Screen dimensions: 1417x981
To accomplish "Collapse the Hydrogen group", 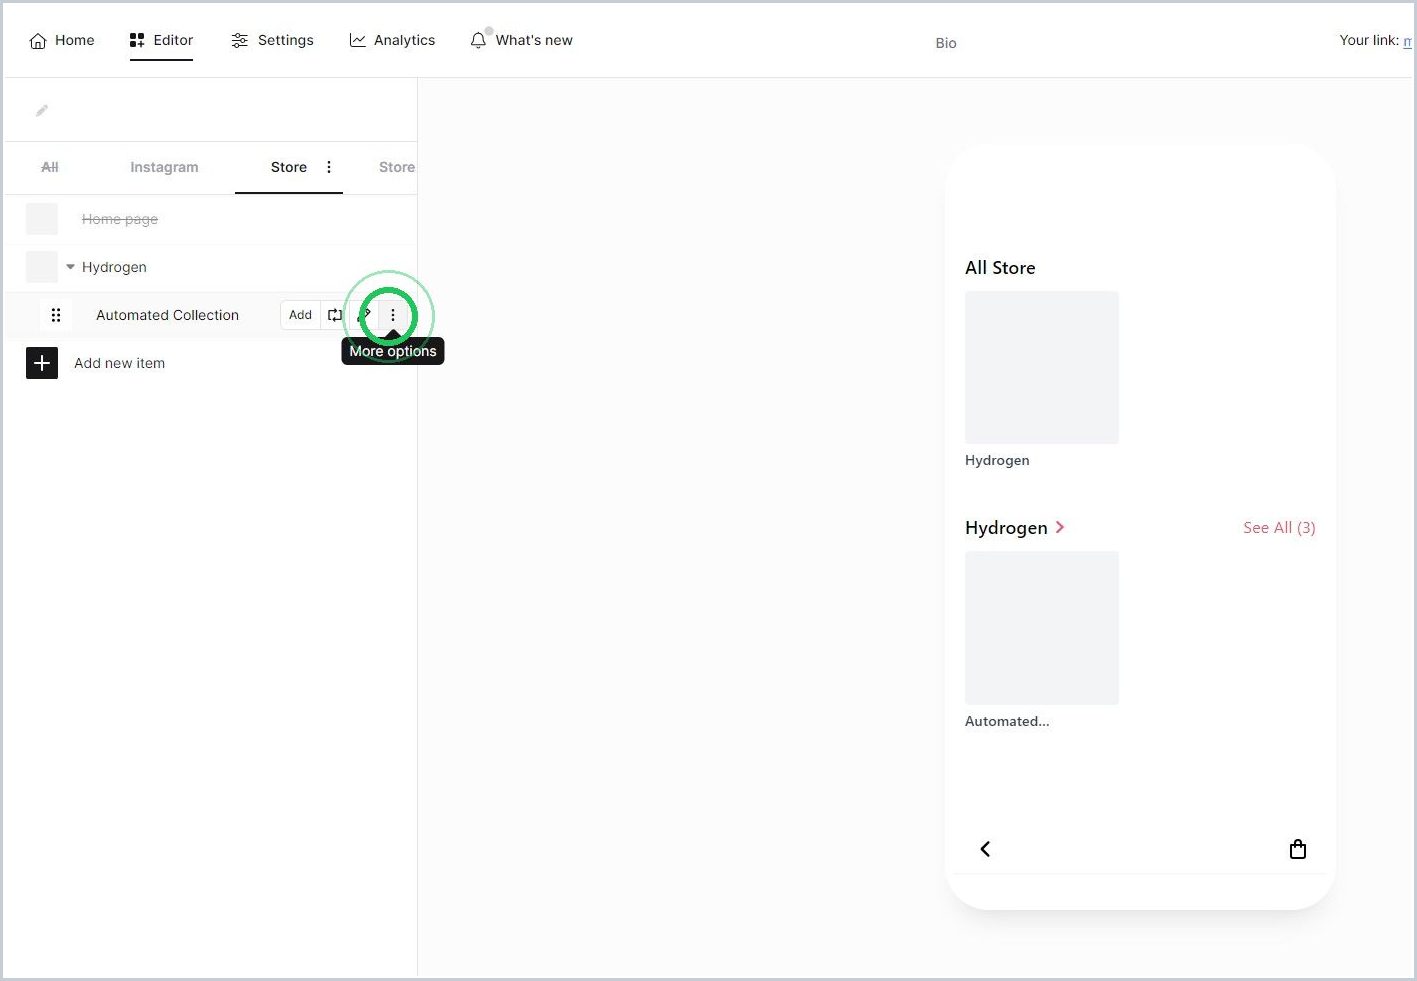I will (70, 267).
